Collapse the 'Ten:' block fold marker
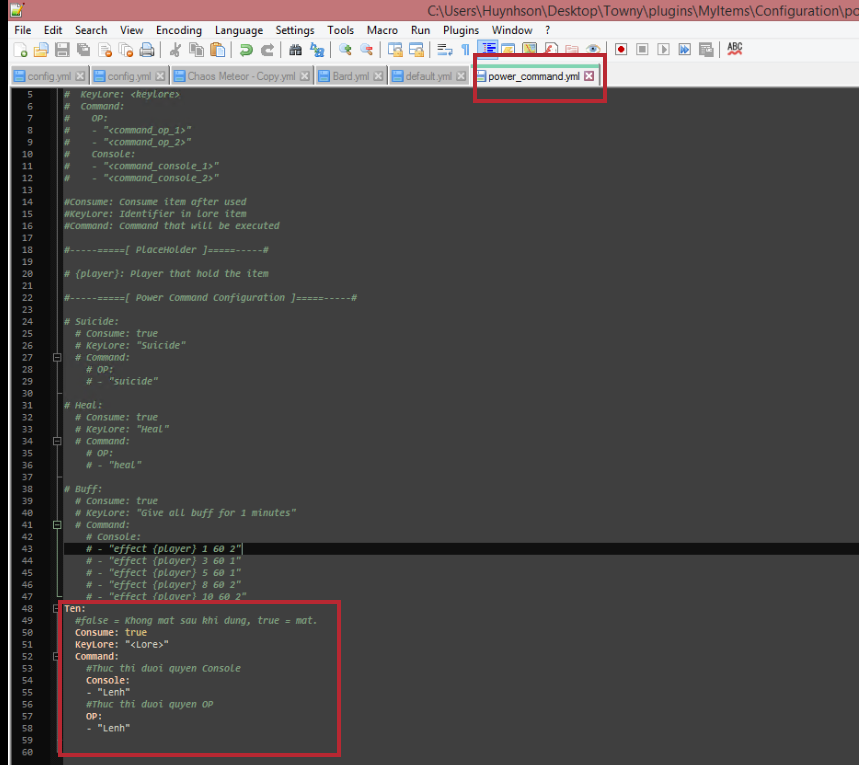This screenshot has width=859, height=765. coord(56,608)
